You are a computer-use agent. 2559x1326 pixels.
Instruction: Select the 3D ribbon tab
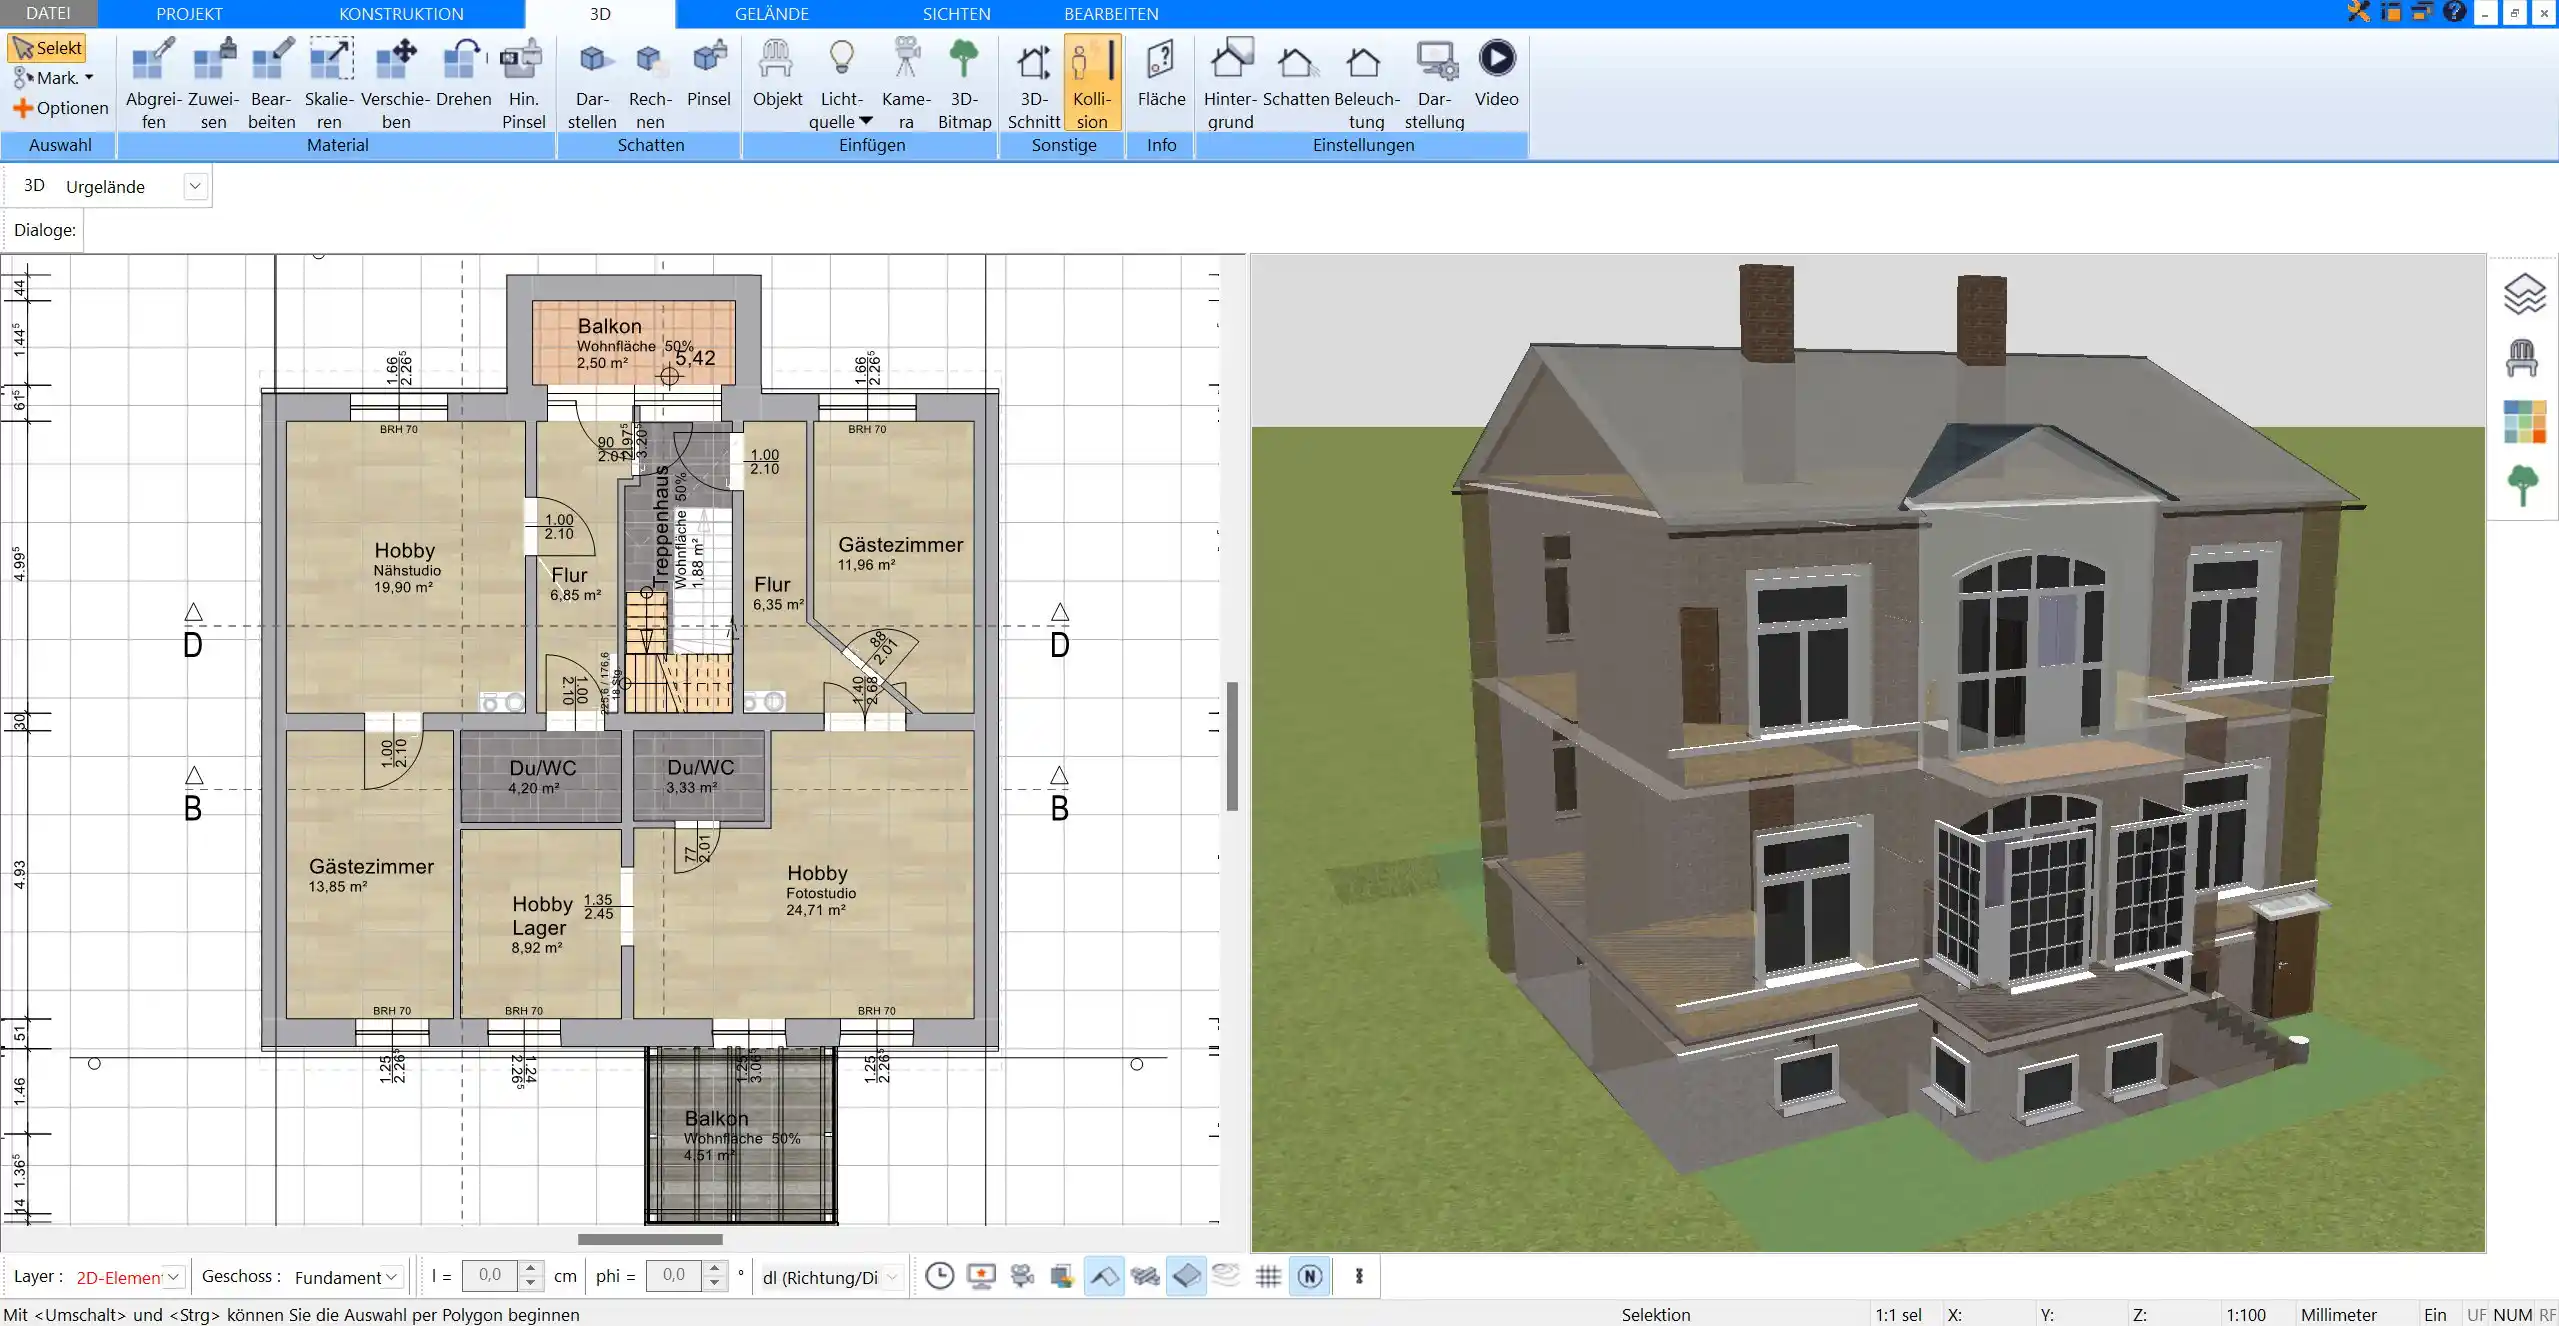pyautogui.click(x=600, y=14)
